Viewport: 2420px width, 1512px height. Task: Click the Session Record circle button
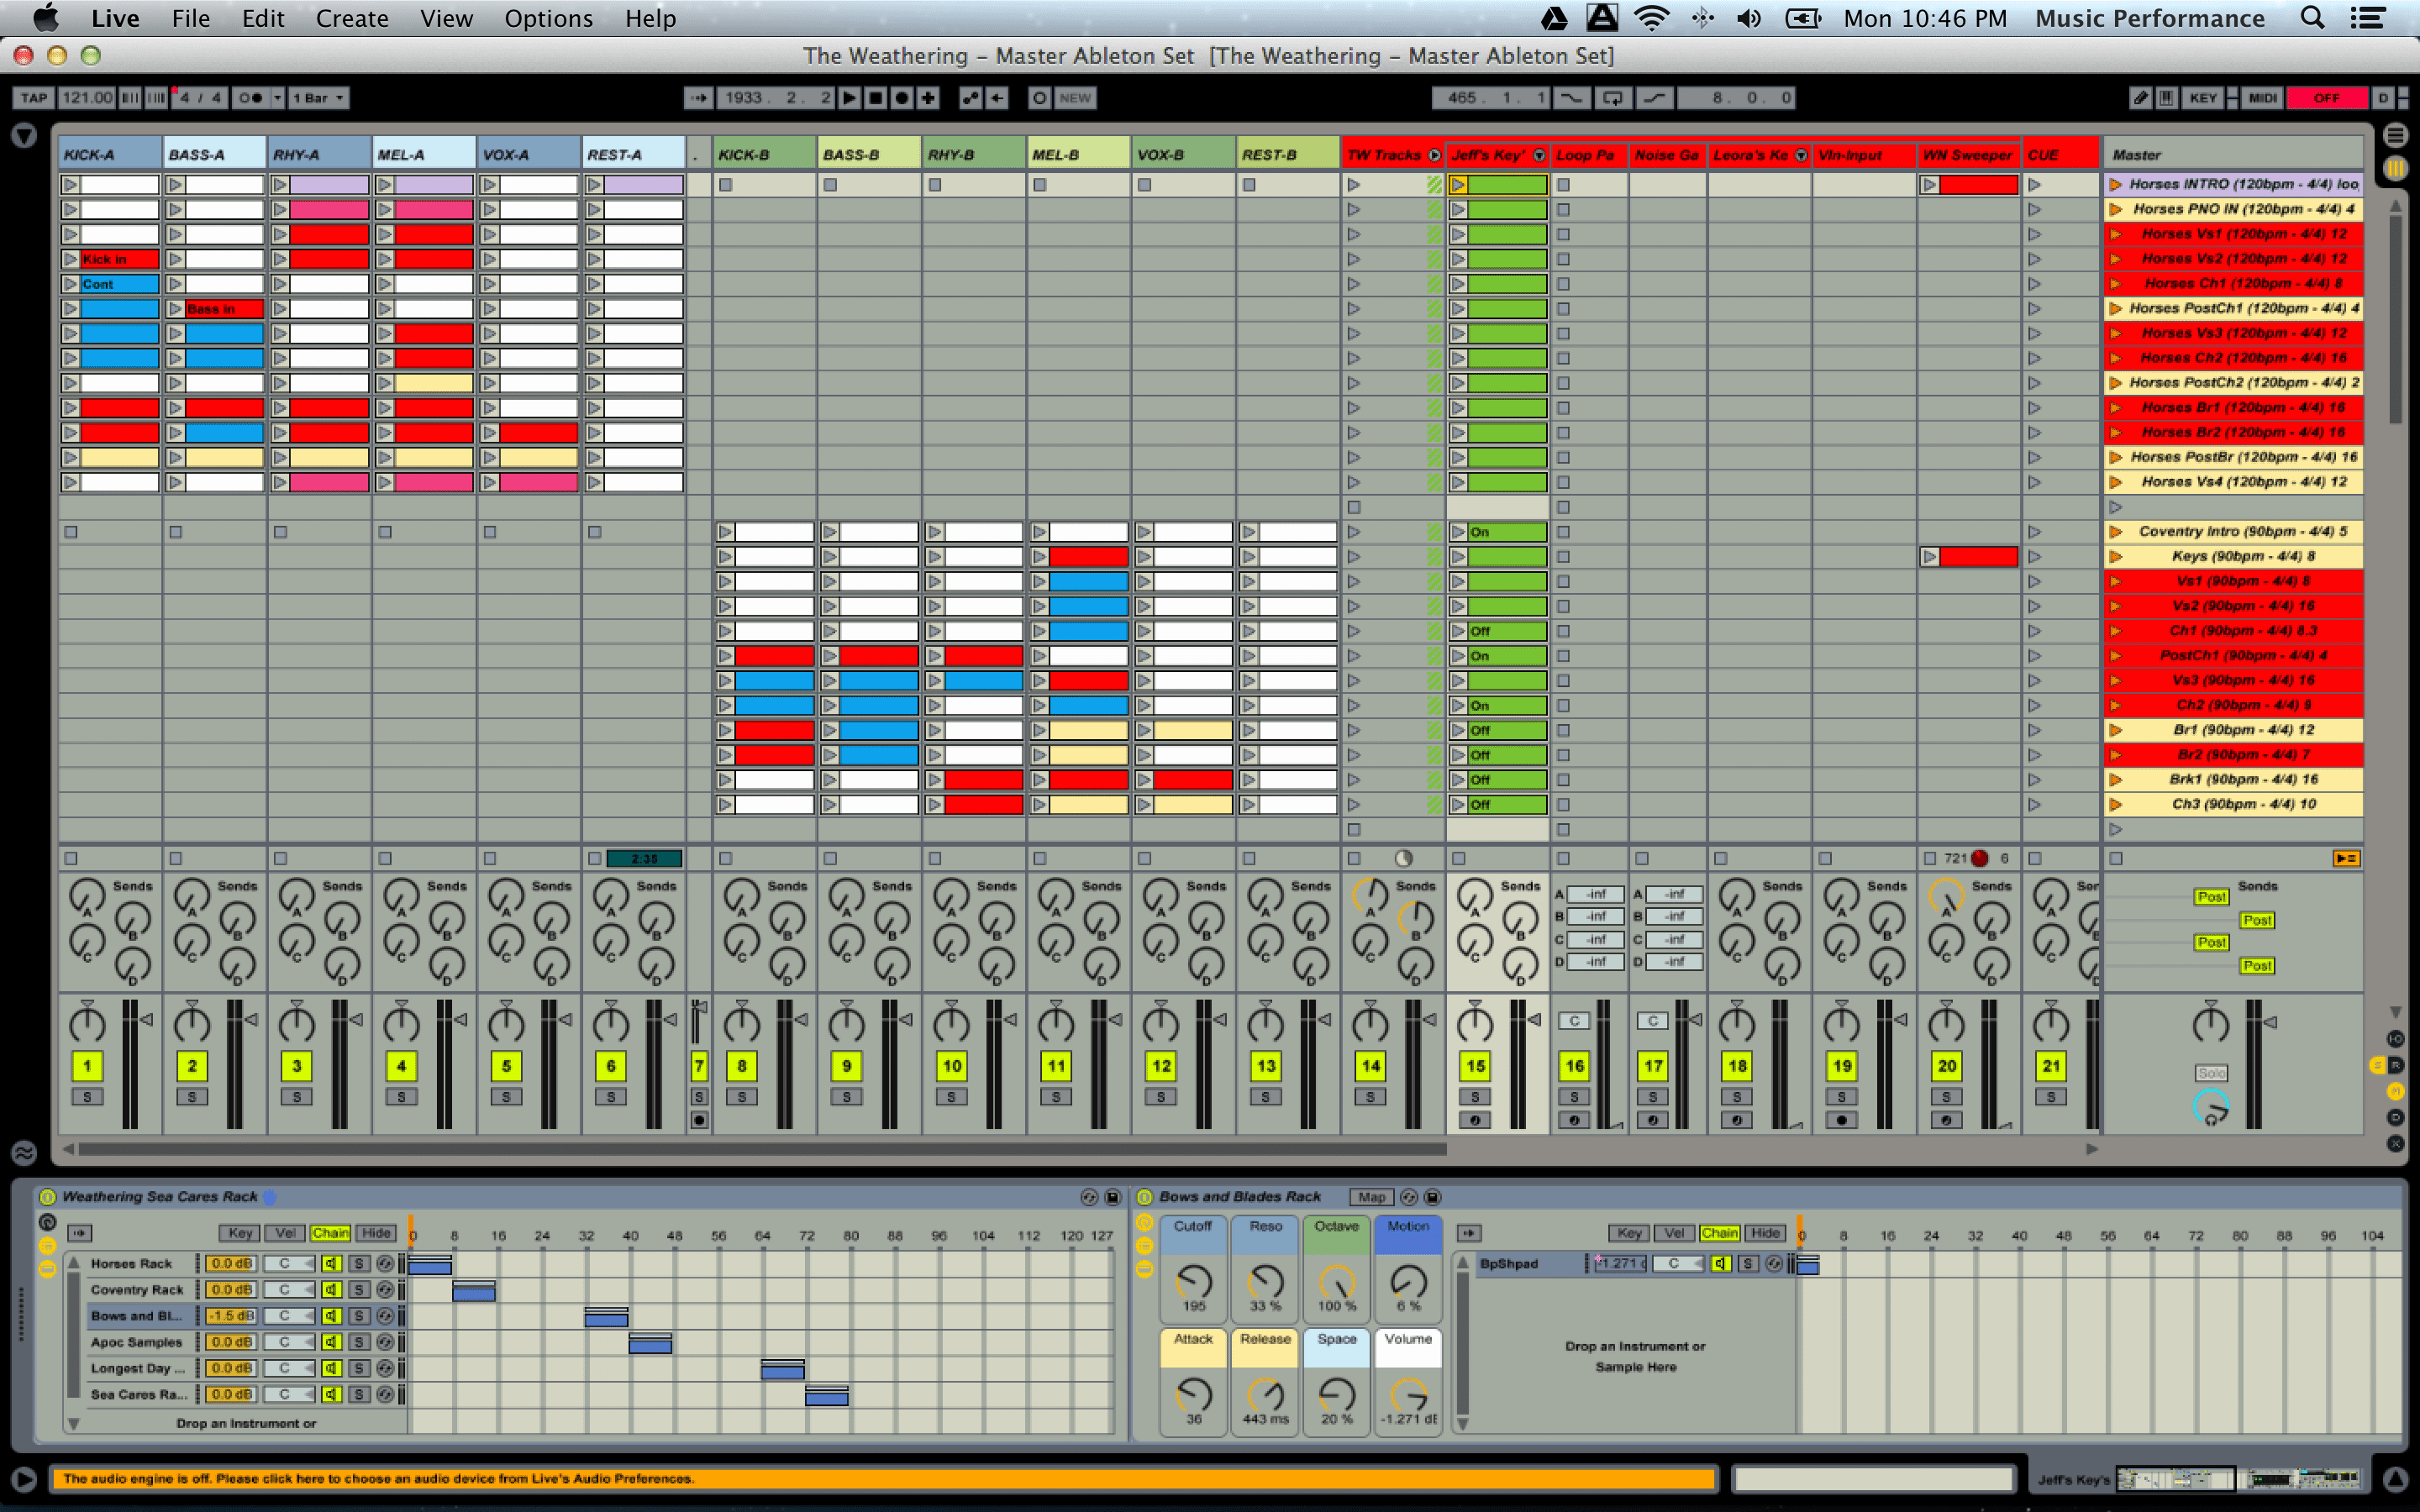(1040, 98)
